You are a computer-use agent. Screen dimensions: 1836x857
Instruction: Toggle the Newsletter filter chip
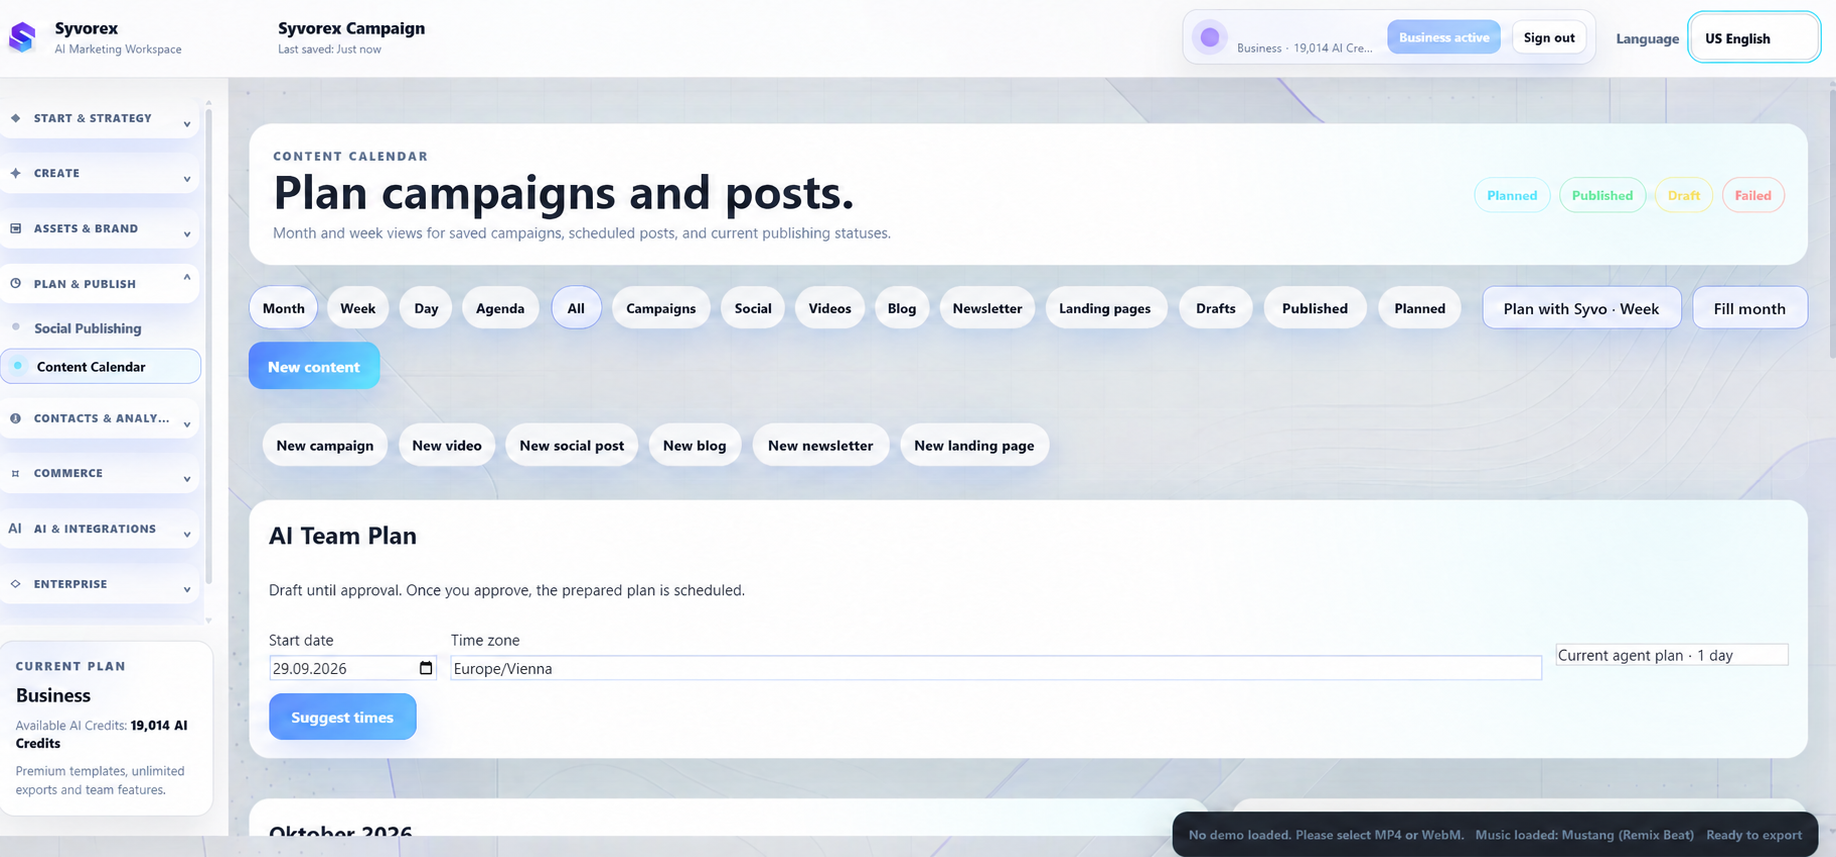click(x=987, y=308)
